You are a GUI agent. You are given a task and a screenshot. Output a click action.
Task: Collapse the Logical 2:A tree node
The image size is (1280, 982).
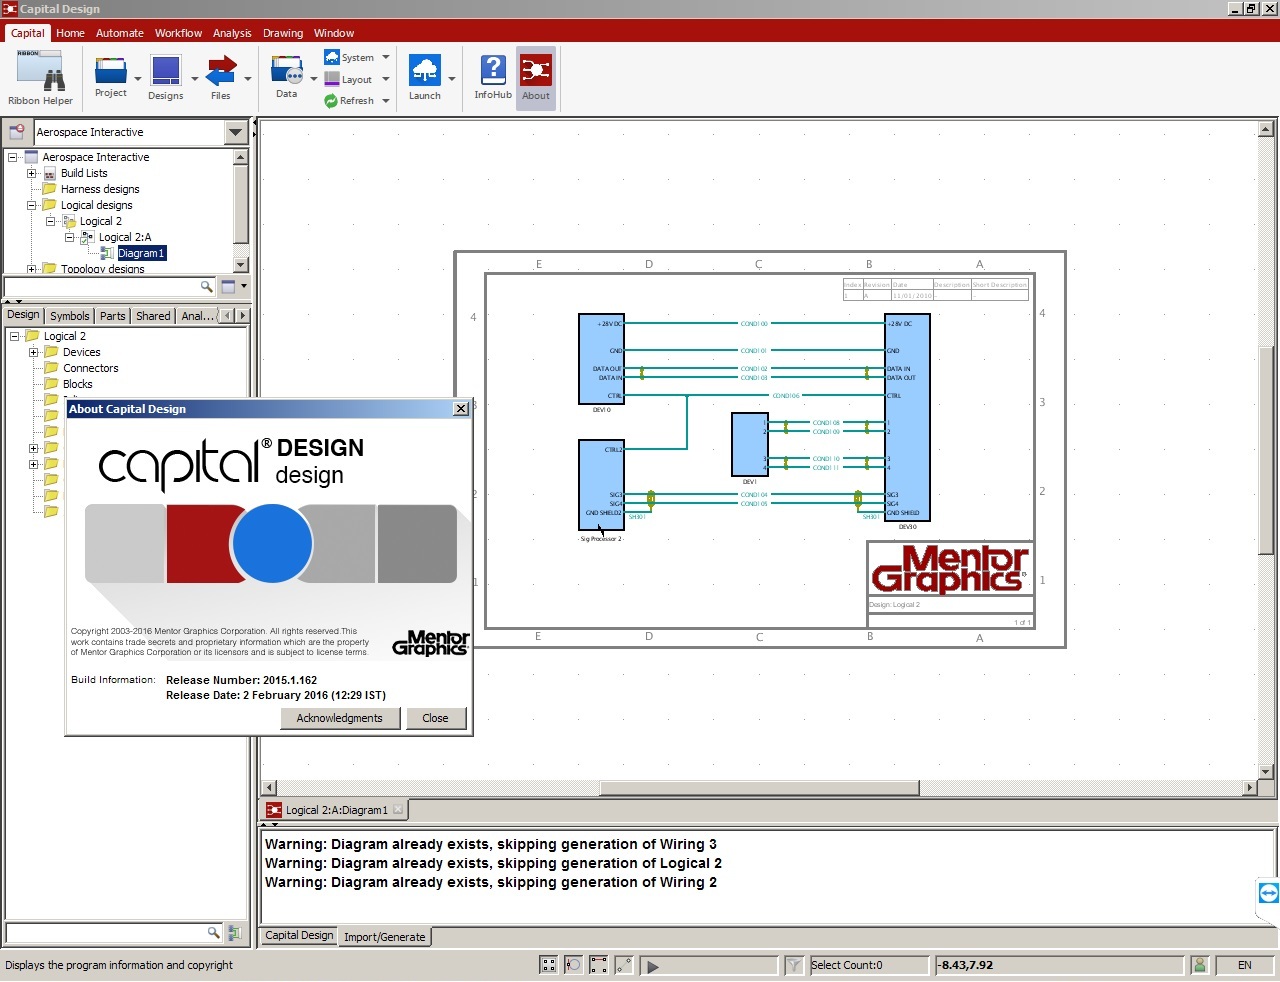click(x=69, y=237)
